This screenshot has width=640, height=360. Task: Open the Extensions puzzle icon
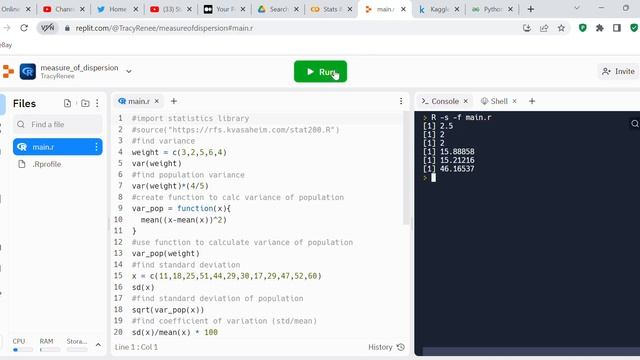click(x=600, y=28)
